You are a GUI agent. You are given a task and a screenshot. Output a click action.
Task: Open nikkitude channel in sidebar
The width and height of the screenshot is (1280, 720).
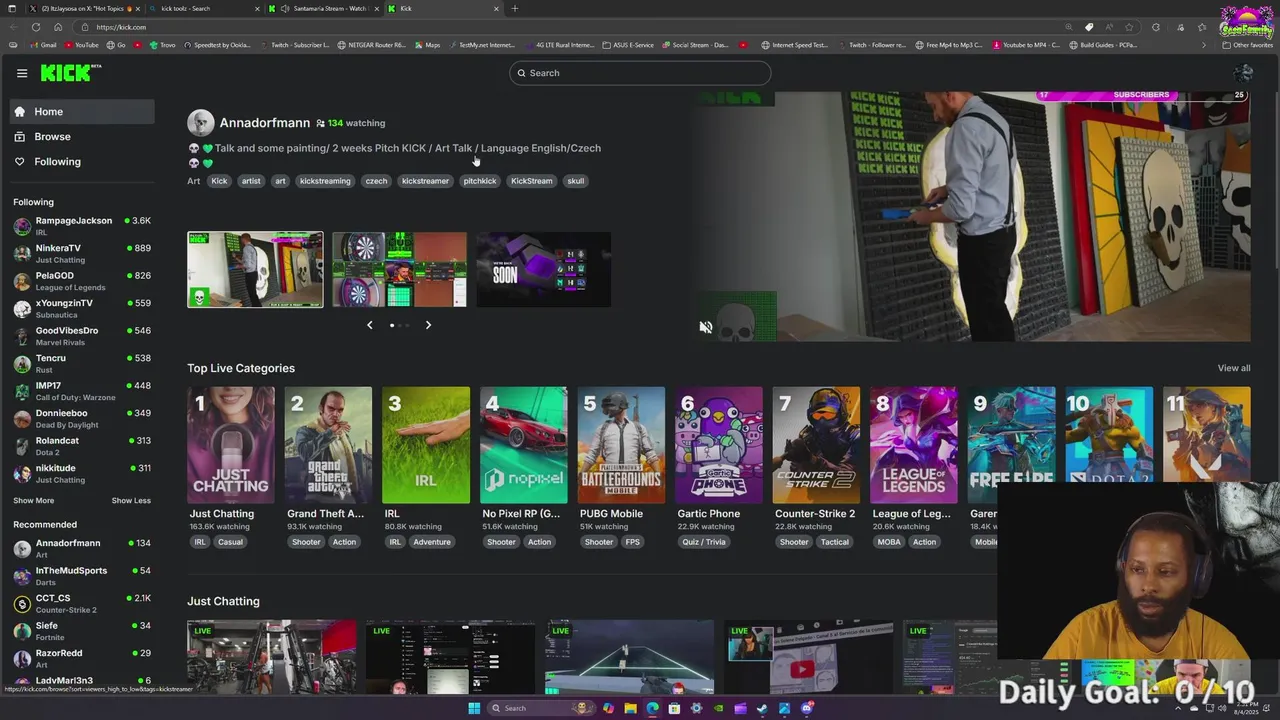82,474
